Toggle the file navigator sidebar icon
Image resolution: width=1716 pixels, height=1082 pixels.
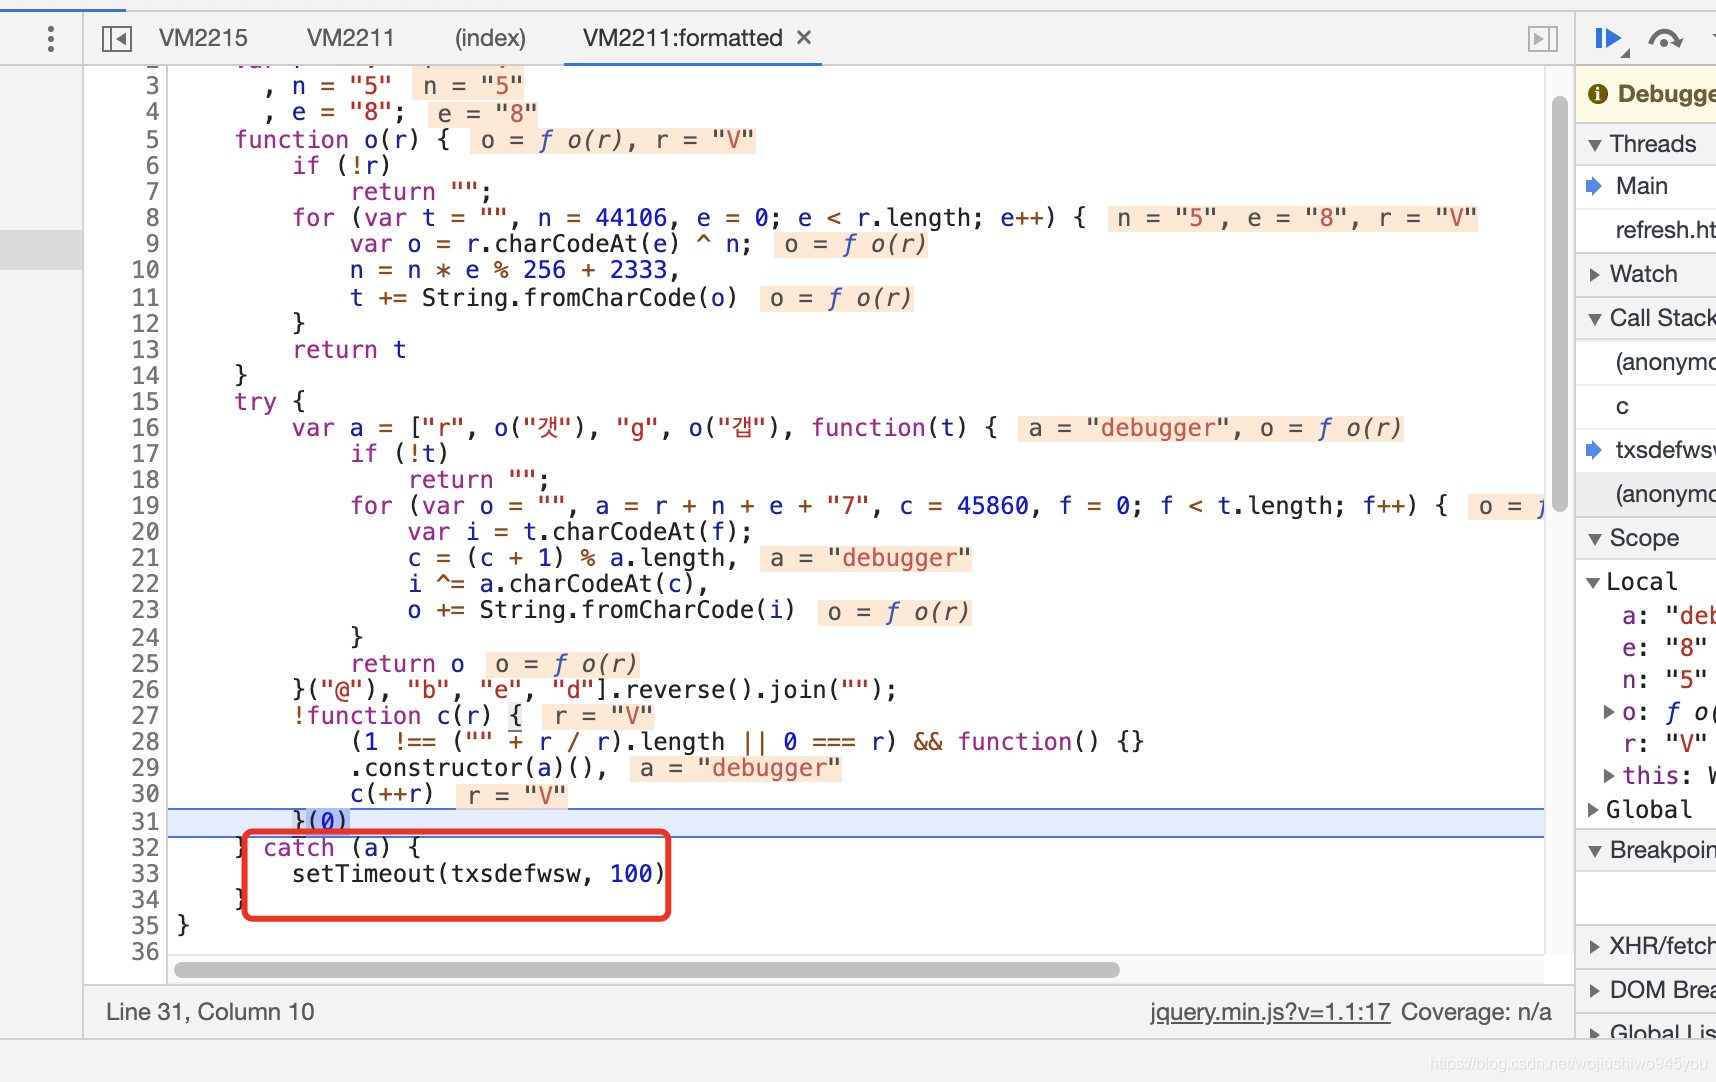click(x=117, y=39)
